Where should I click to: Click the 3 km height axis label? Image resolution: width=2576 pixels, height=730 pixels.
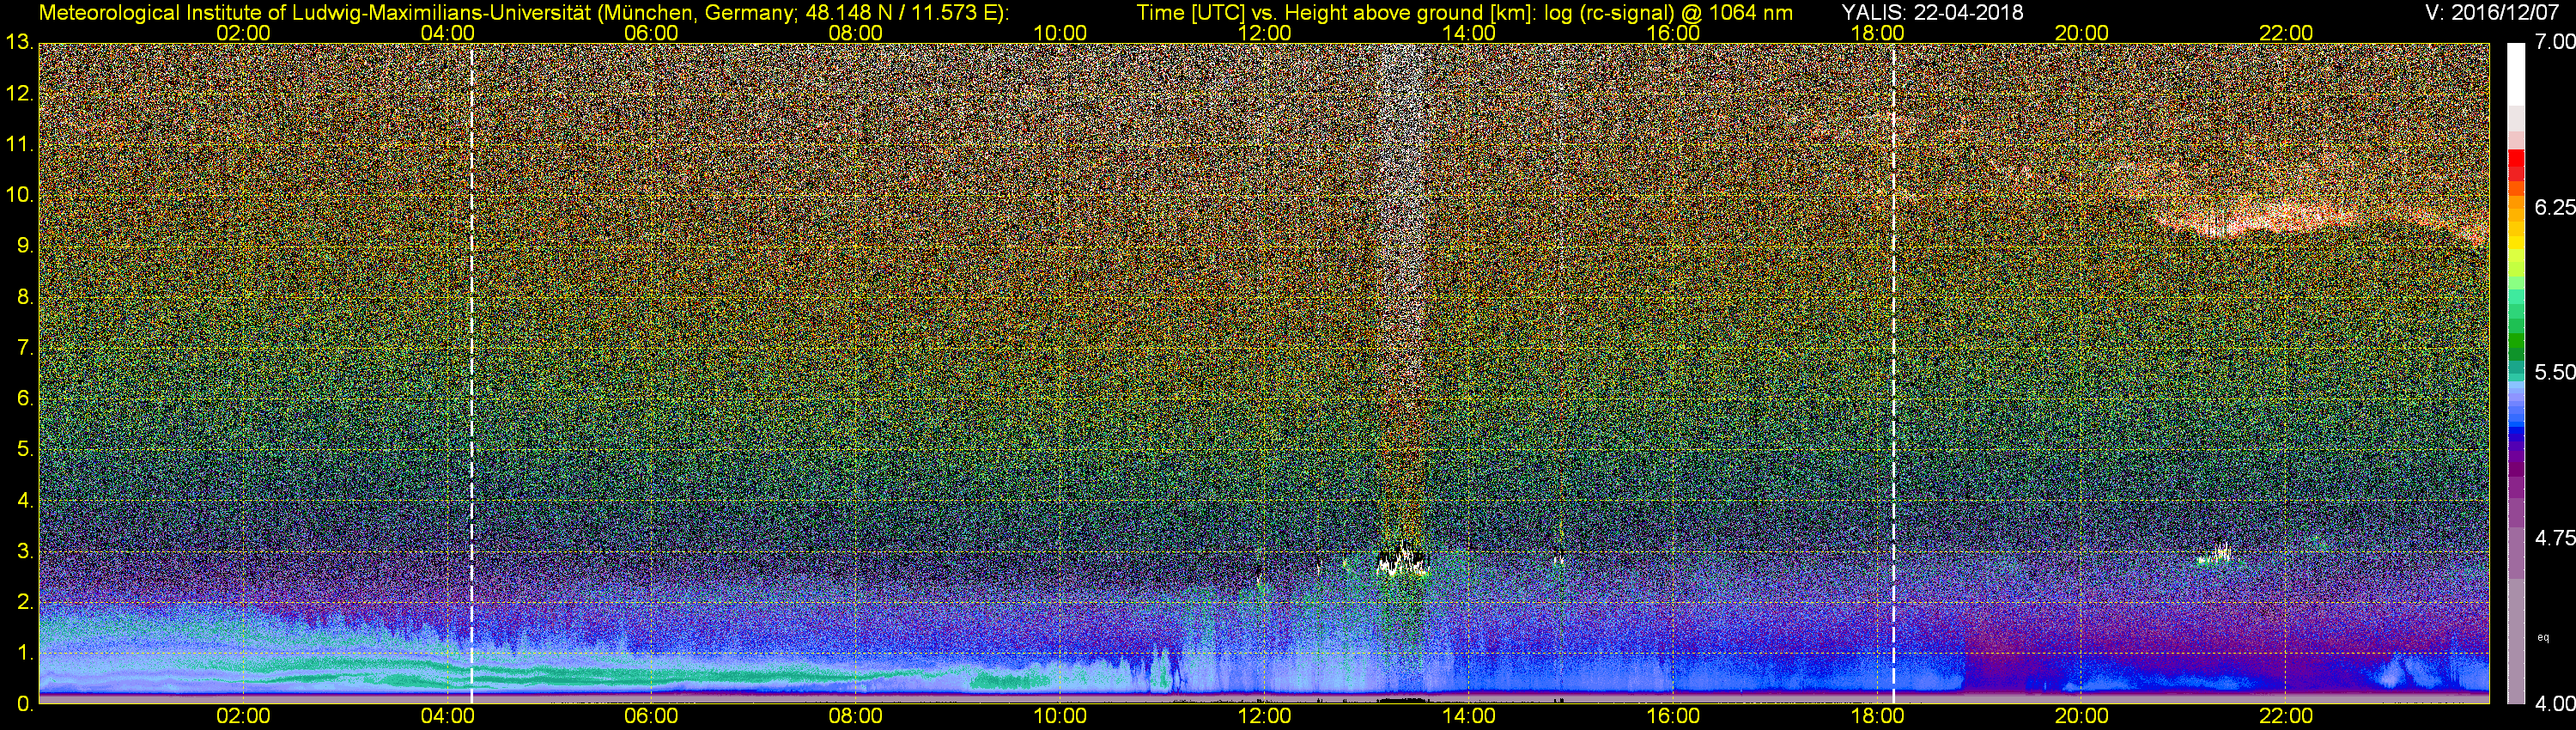point(24,551)
